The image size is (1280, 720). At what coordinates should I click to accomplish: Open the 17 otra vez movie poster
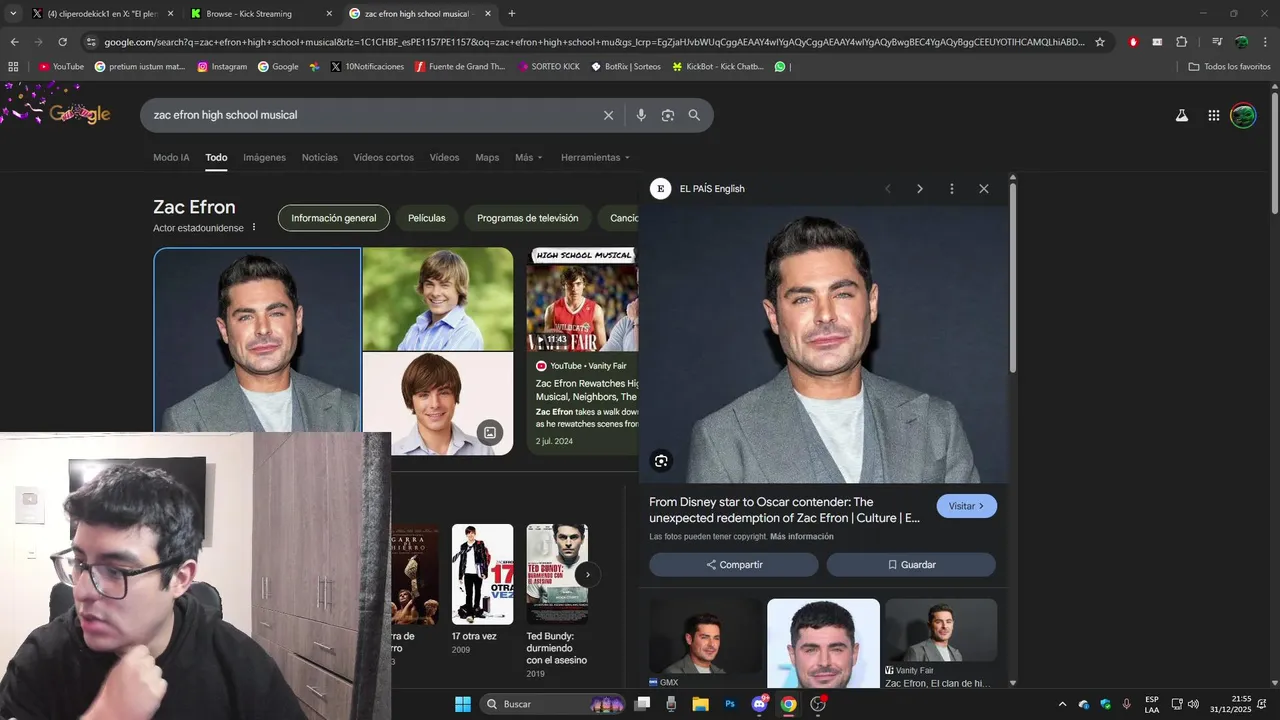(x=482, y=574)
